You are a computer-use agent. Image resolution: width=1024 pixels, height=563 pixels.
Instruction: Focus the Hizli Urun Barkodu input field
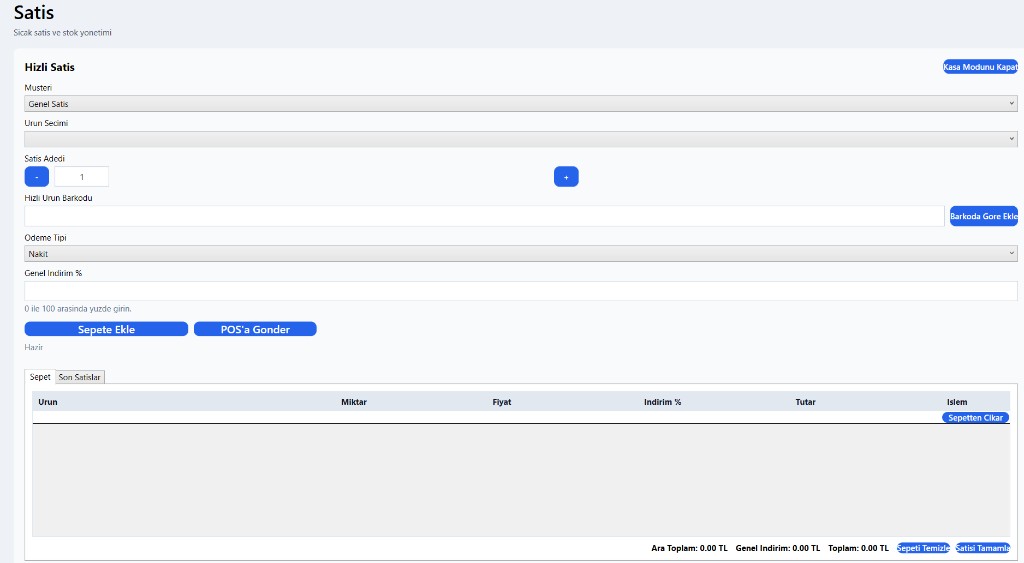point(484,216)
